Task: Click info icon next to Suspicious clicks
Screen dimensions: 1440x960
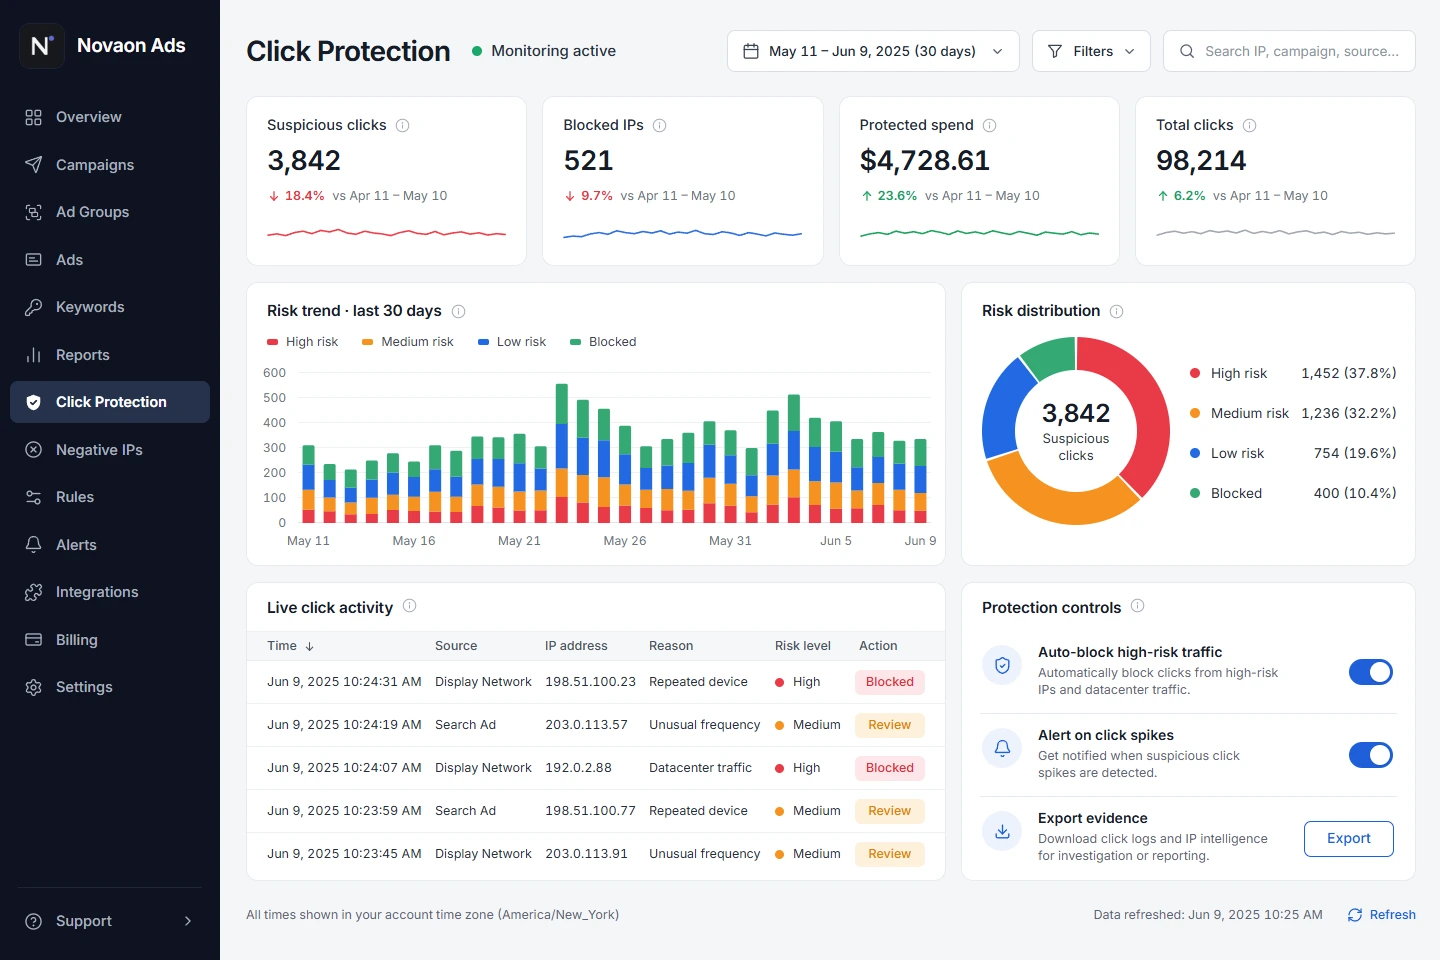Action: [402, 125]
